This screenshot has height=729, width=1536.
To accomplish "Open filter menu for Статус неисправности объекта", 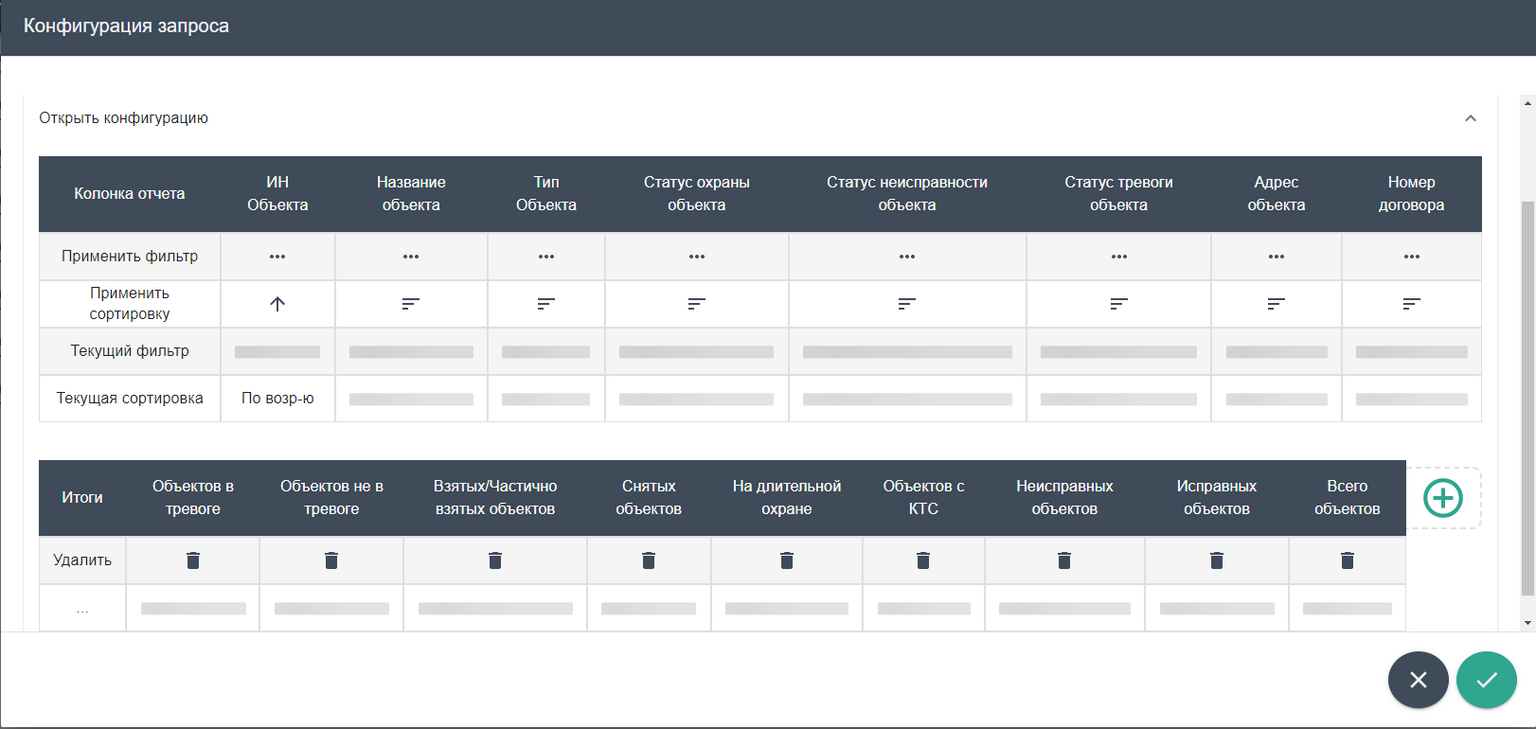I will coord(907,257).
